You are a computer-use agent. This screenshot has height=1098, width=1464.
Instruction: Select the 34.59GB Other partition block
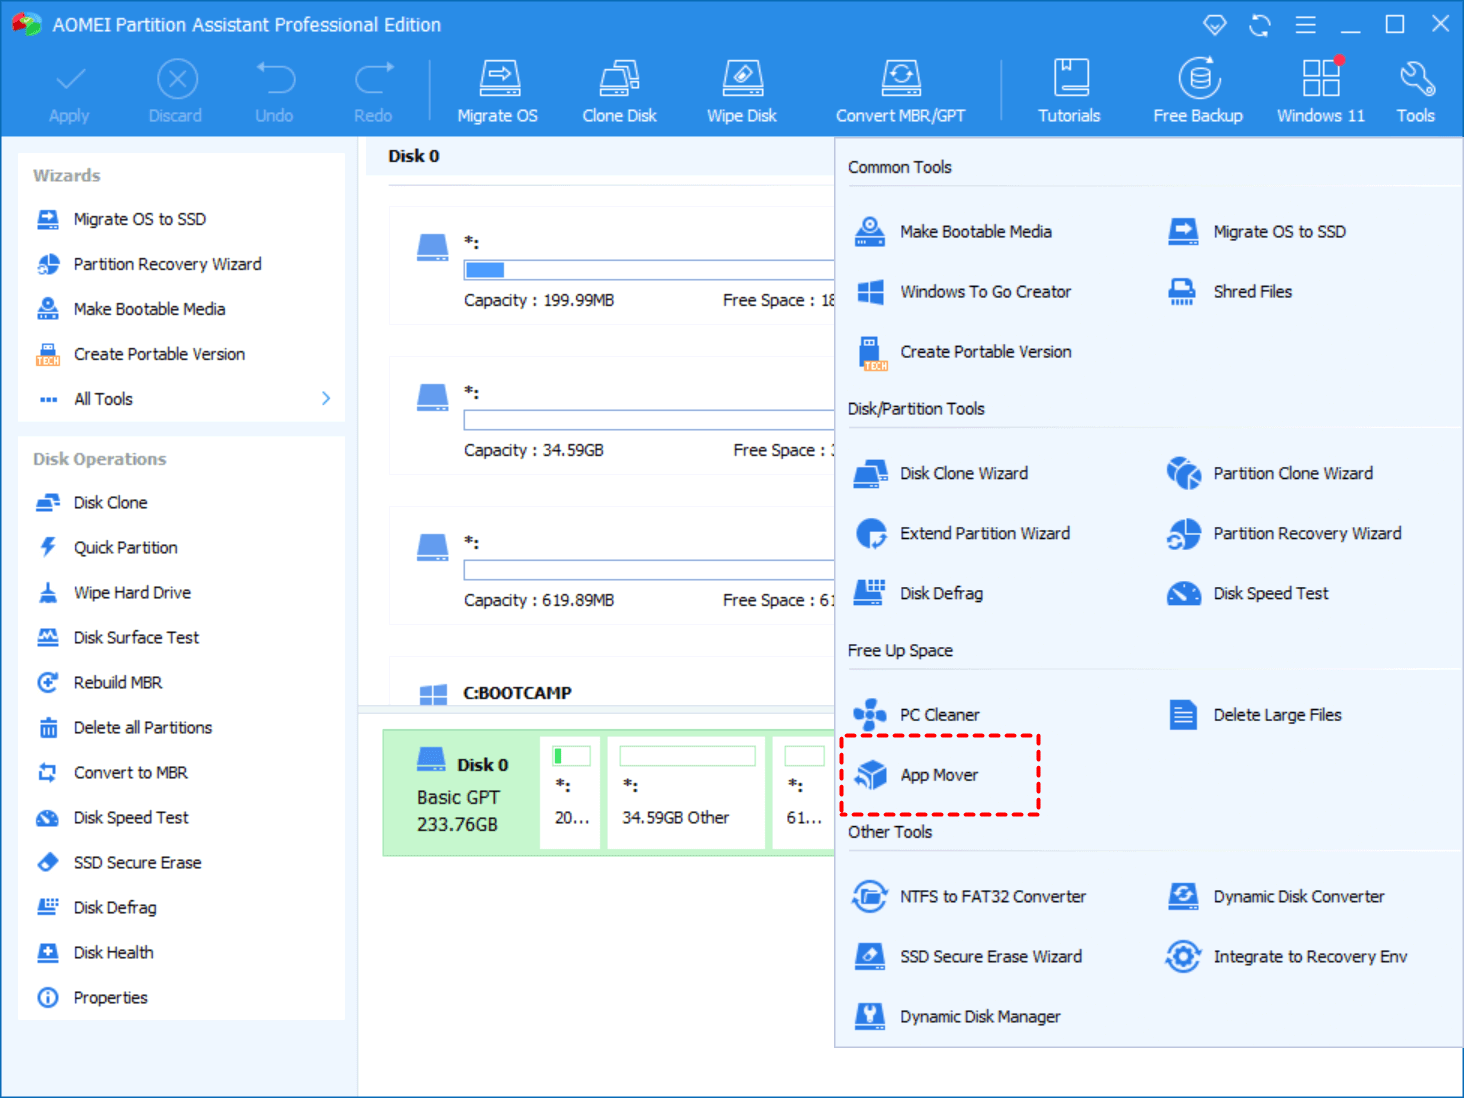pyautogui.click(x=686, y=792)
